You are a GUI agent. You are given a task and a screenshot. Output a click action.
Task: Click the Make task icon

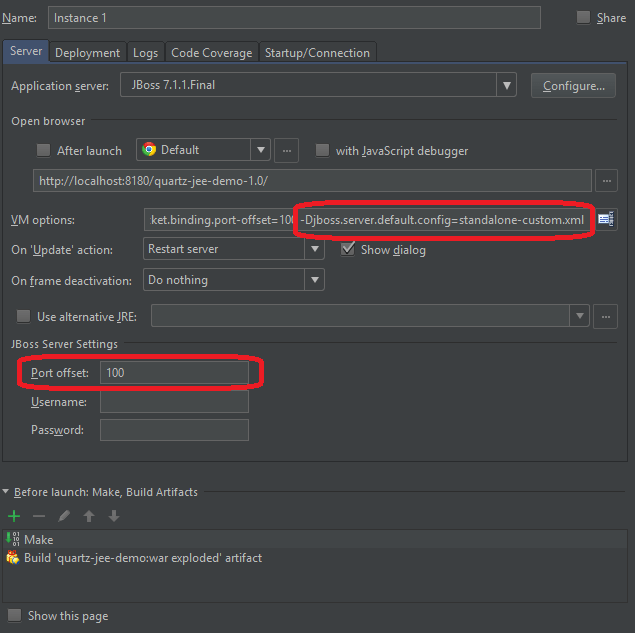tap(13, 539)
